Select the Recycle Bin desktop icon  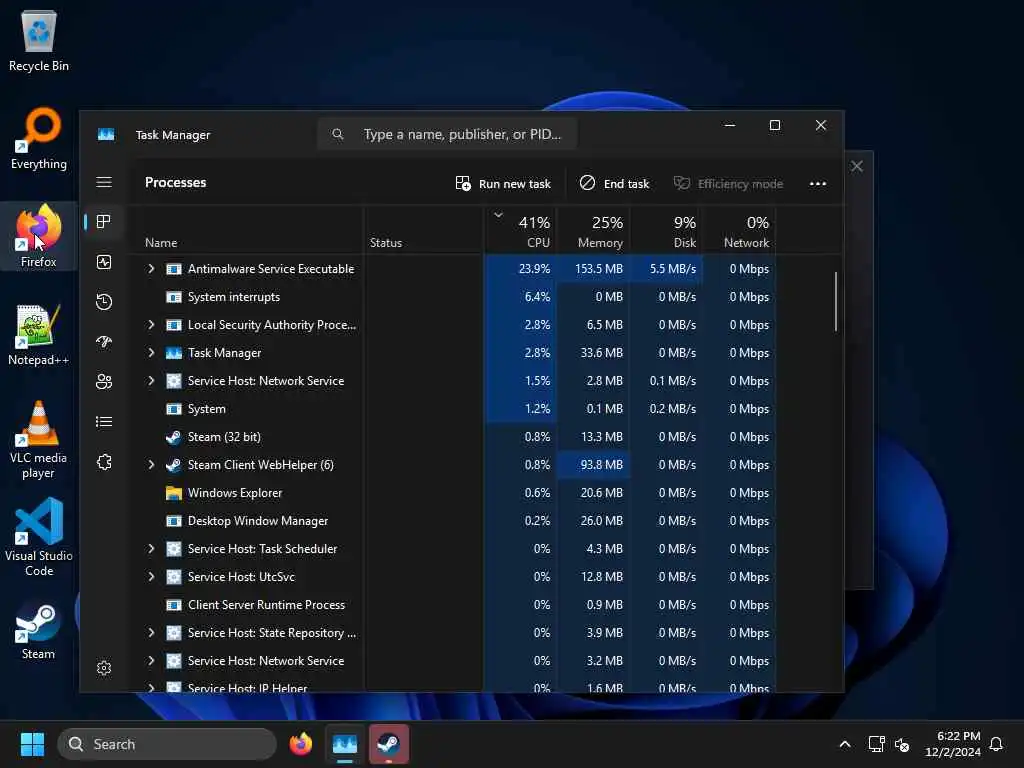(x=39, y=41)
